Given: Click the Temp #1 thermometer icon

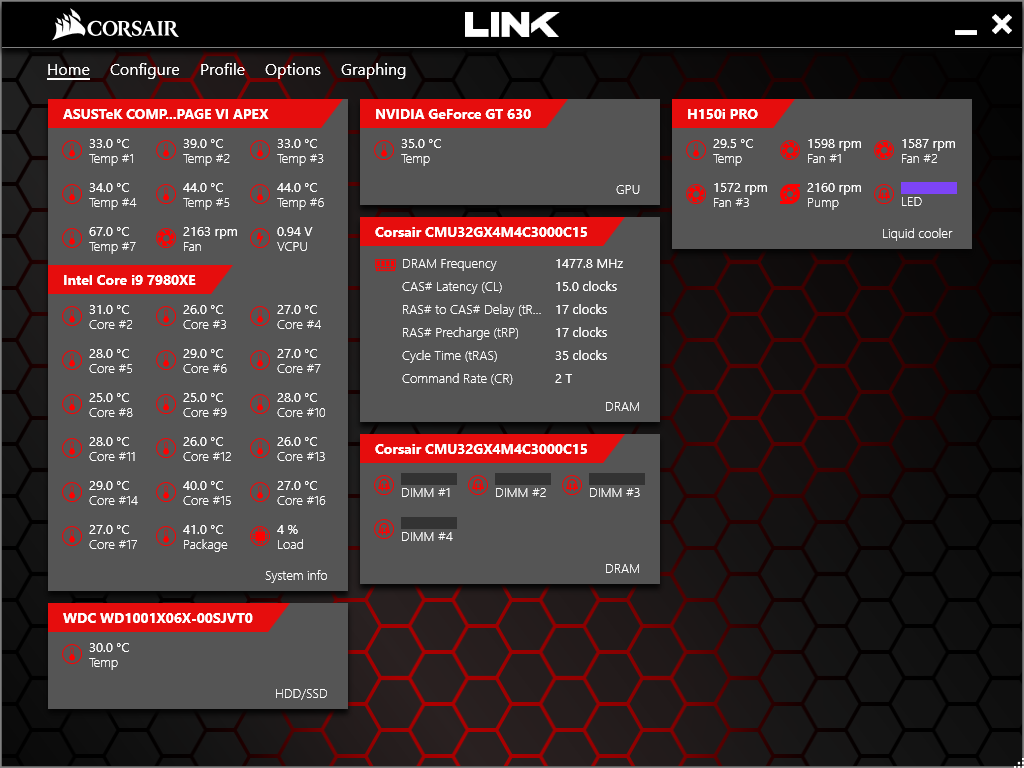Looking at the screenshot, I should pyautogui.click(x=72, y=151).
